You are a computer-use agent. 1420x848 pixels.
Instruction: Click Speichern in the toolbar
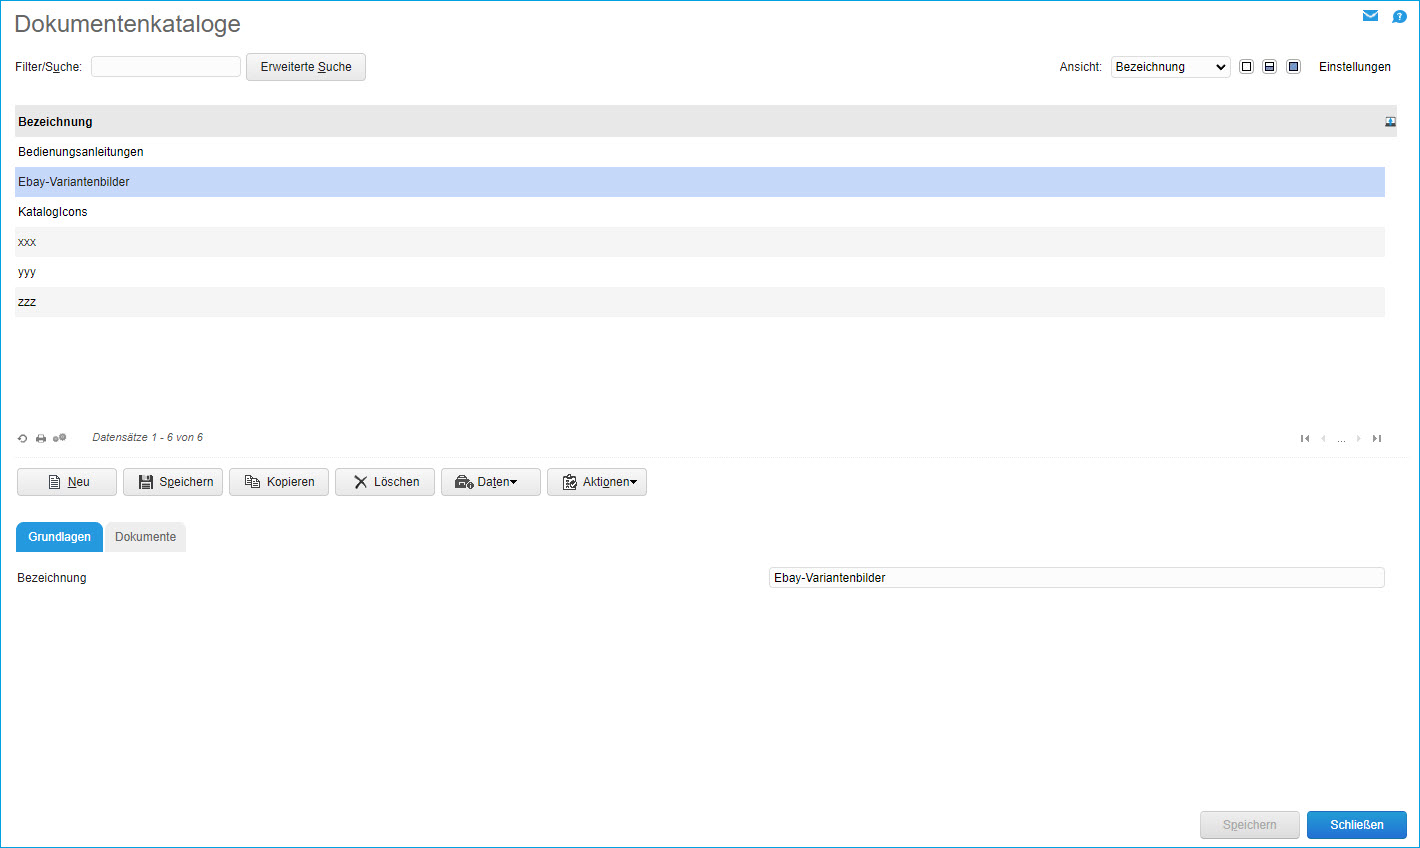point(173,482)
